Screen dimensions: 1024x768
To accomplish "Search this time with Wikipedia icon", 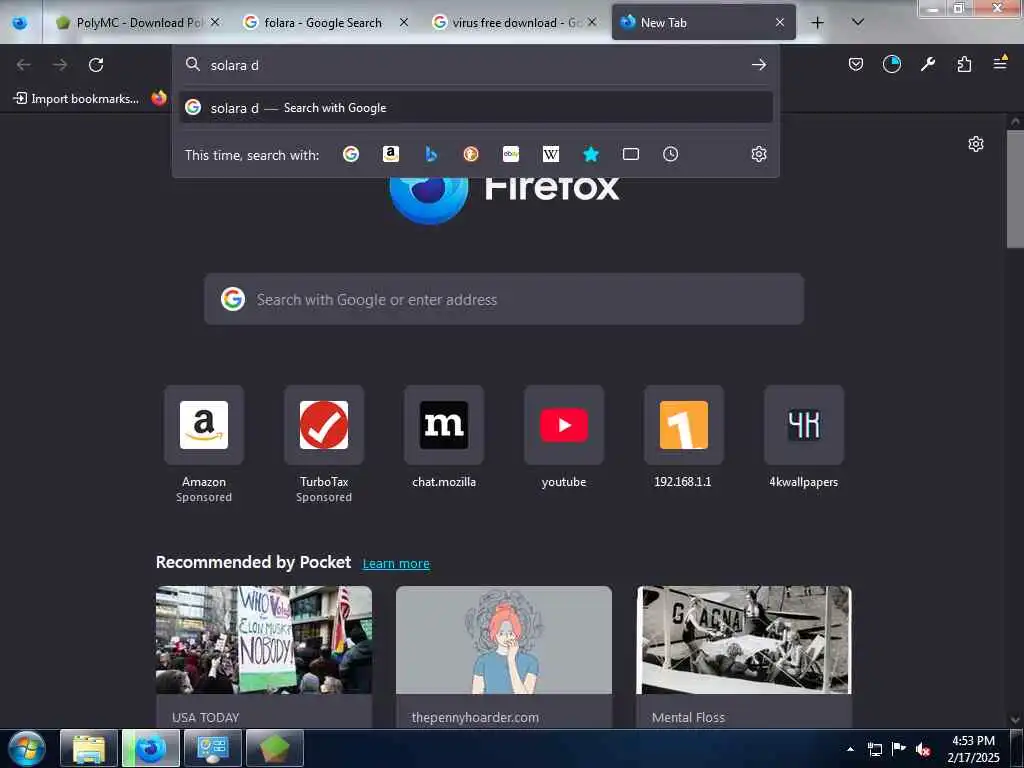I will [x=551, y=154].
